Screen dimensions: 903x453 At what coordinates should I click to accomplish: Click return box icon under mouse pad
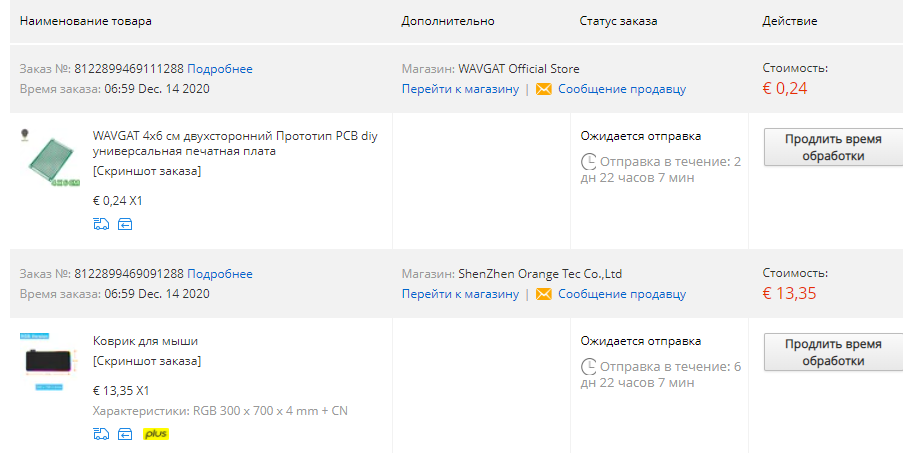[x=125, y=434]
